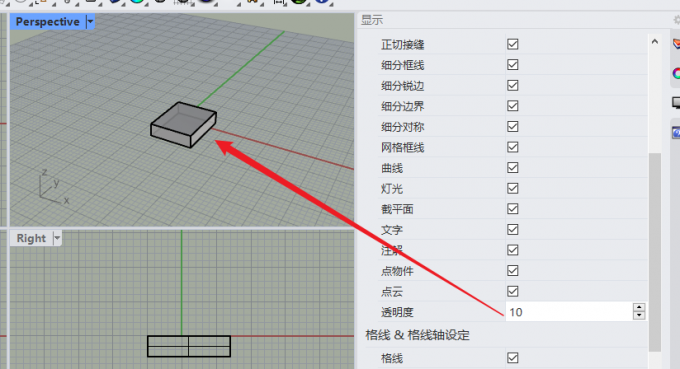
Task: Select the Right viewport title tab
Action: (31, 238)
